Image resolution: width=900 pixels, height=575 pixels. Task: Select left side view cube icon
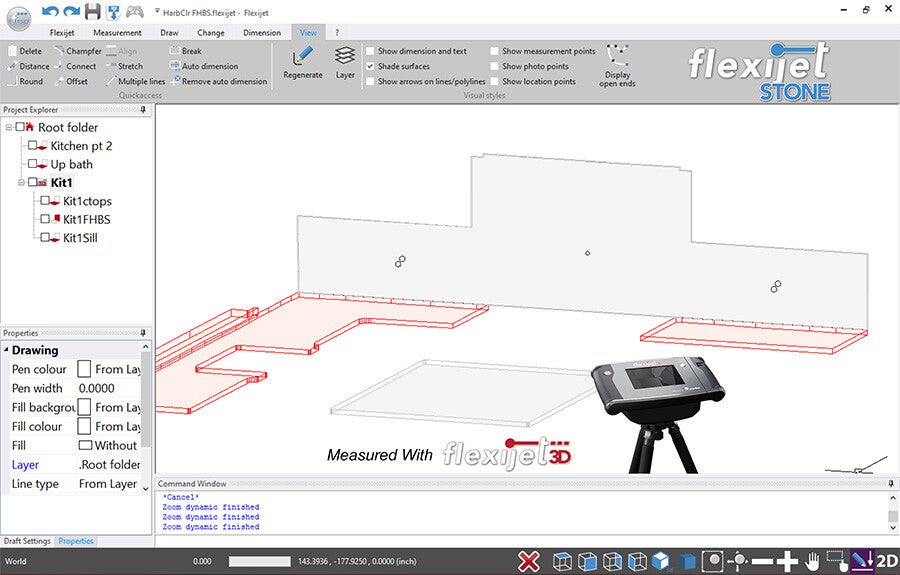click(638, 561)
